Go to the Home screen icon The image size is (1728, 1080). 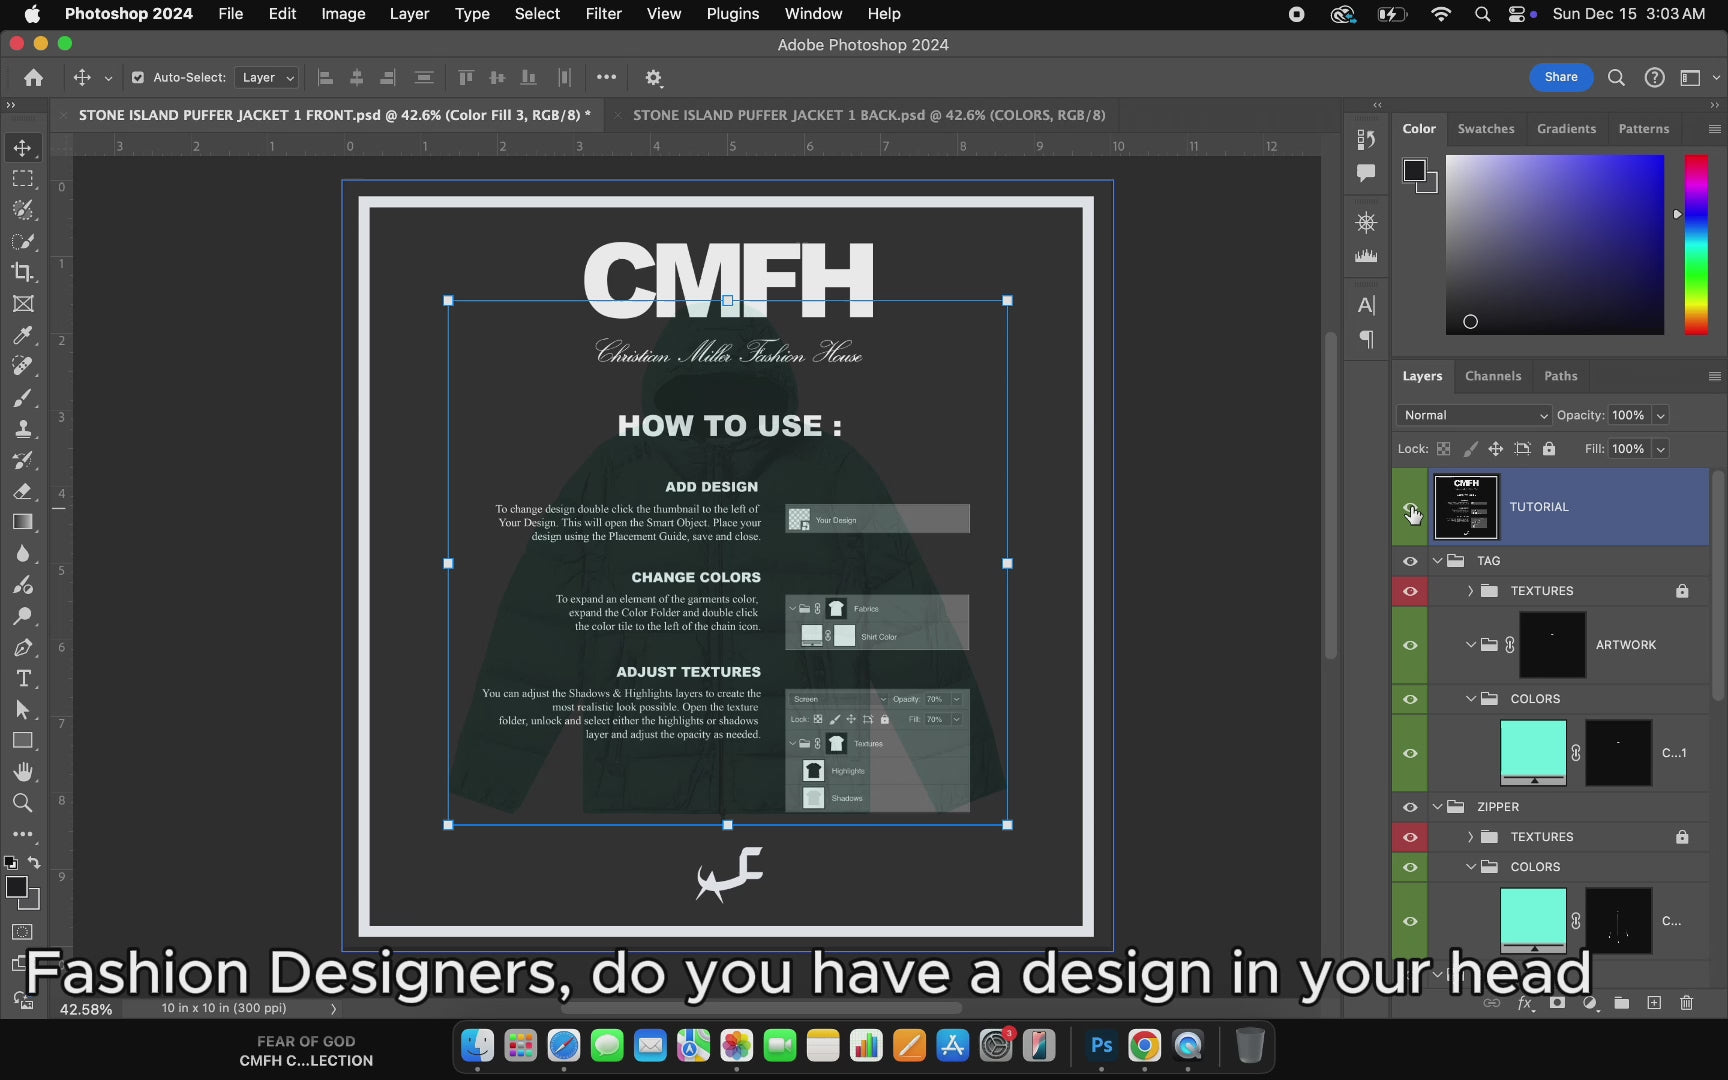tap(33, 77)
